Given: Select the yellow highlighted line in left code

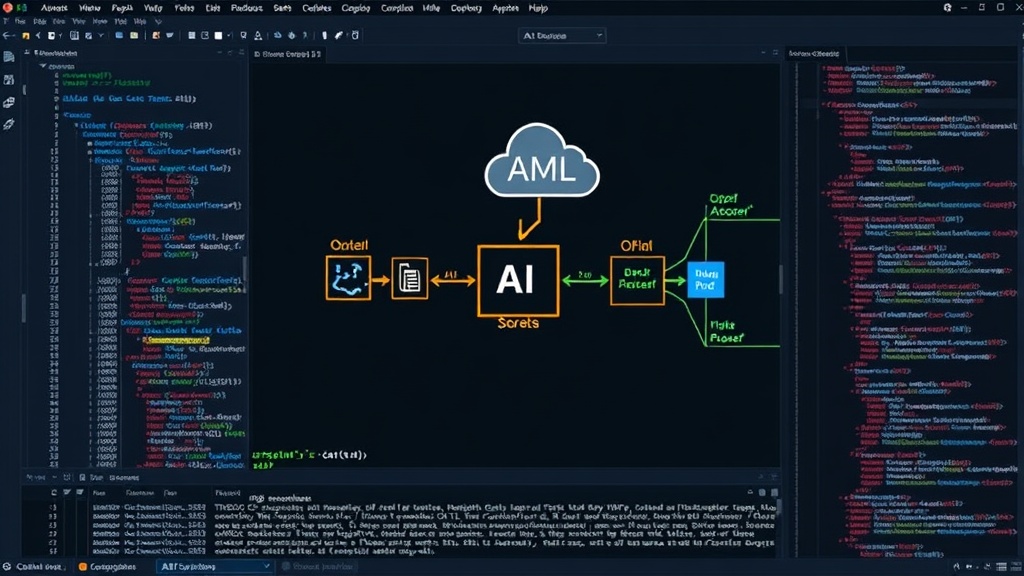Looking at the screenshot, I should pos(176,340).
